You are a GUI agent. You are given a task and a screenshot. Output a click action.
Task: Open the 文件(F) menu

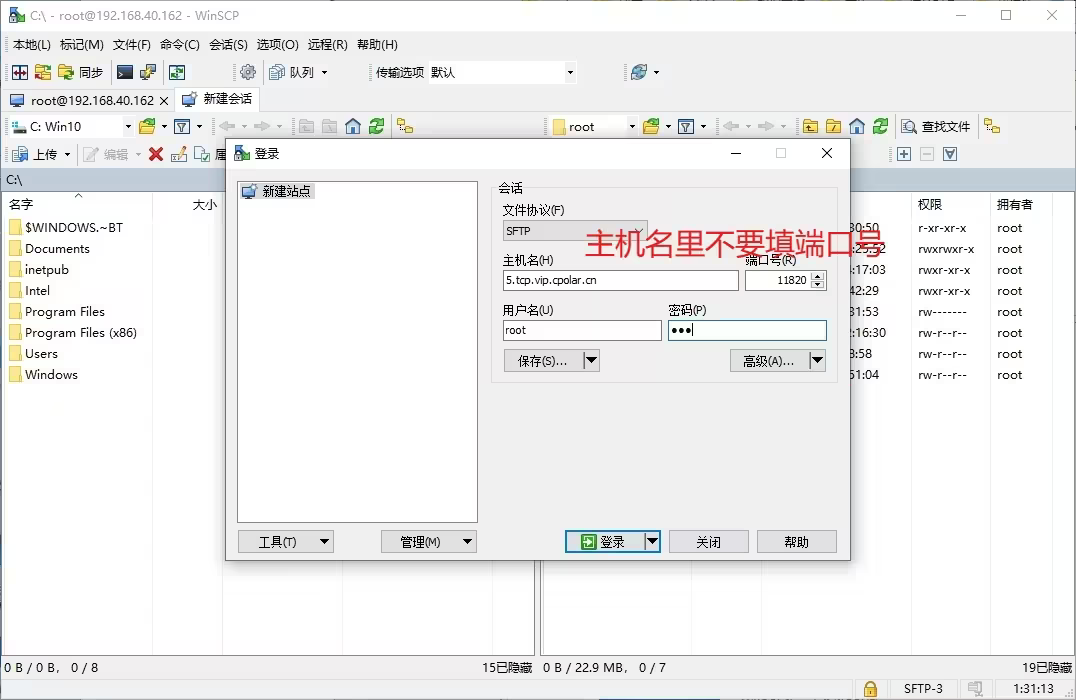coord(132,45)
